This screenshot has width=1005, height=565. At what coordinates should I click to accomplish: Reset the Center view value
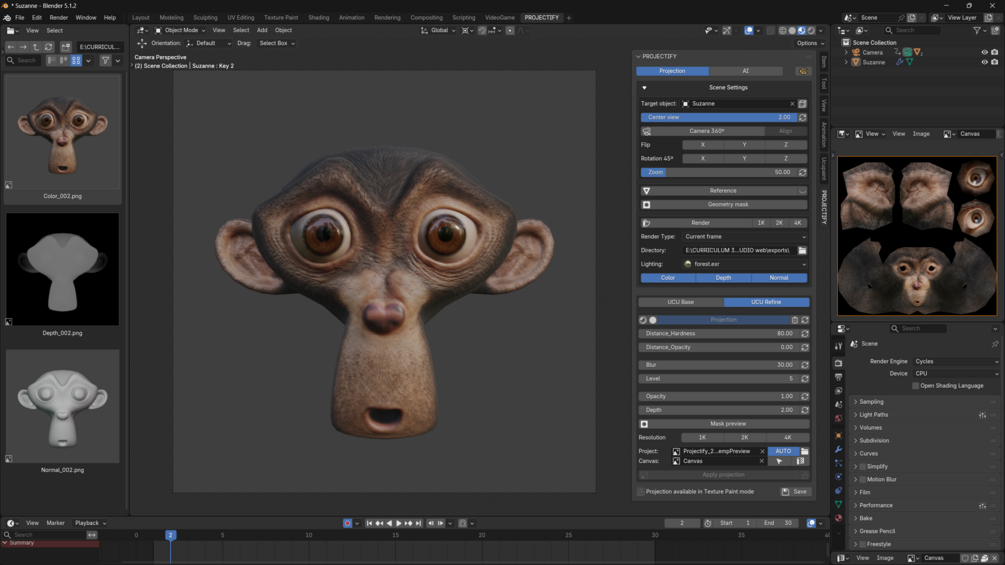pyautogui.click(x=802, y=117)
